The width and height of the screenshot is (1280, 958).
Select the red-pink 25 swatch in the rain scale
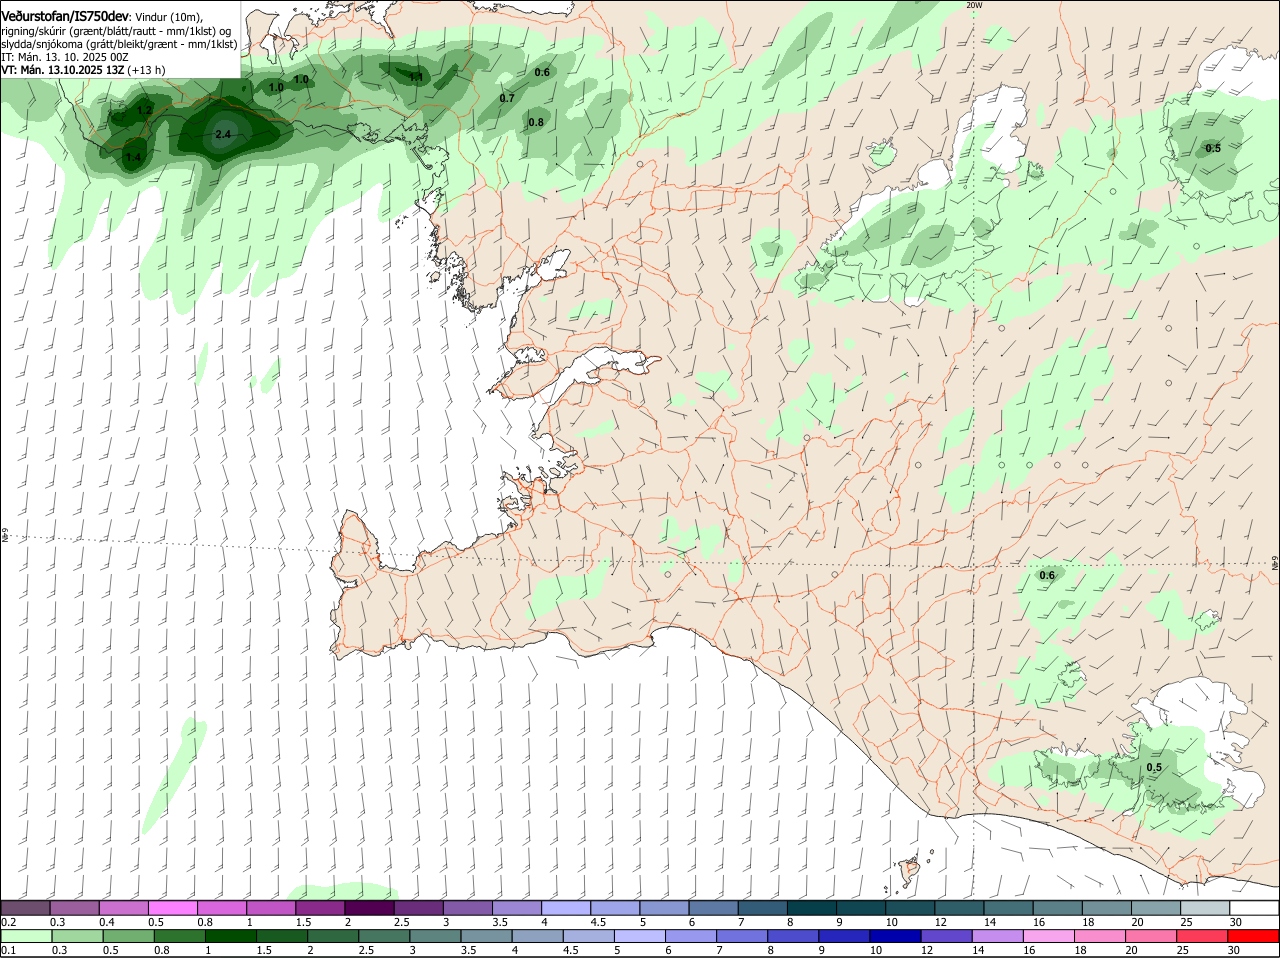pyautogui.click(x=1202, y=936)
